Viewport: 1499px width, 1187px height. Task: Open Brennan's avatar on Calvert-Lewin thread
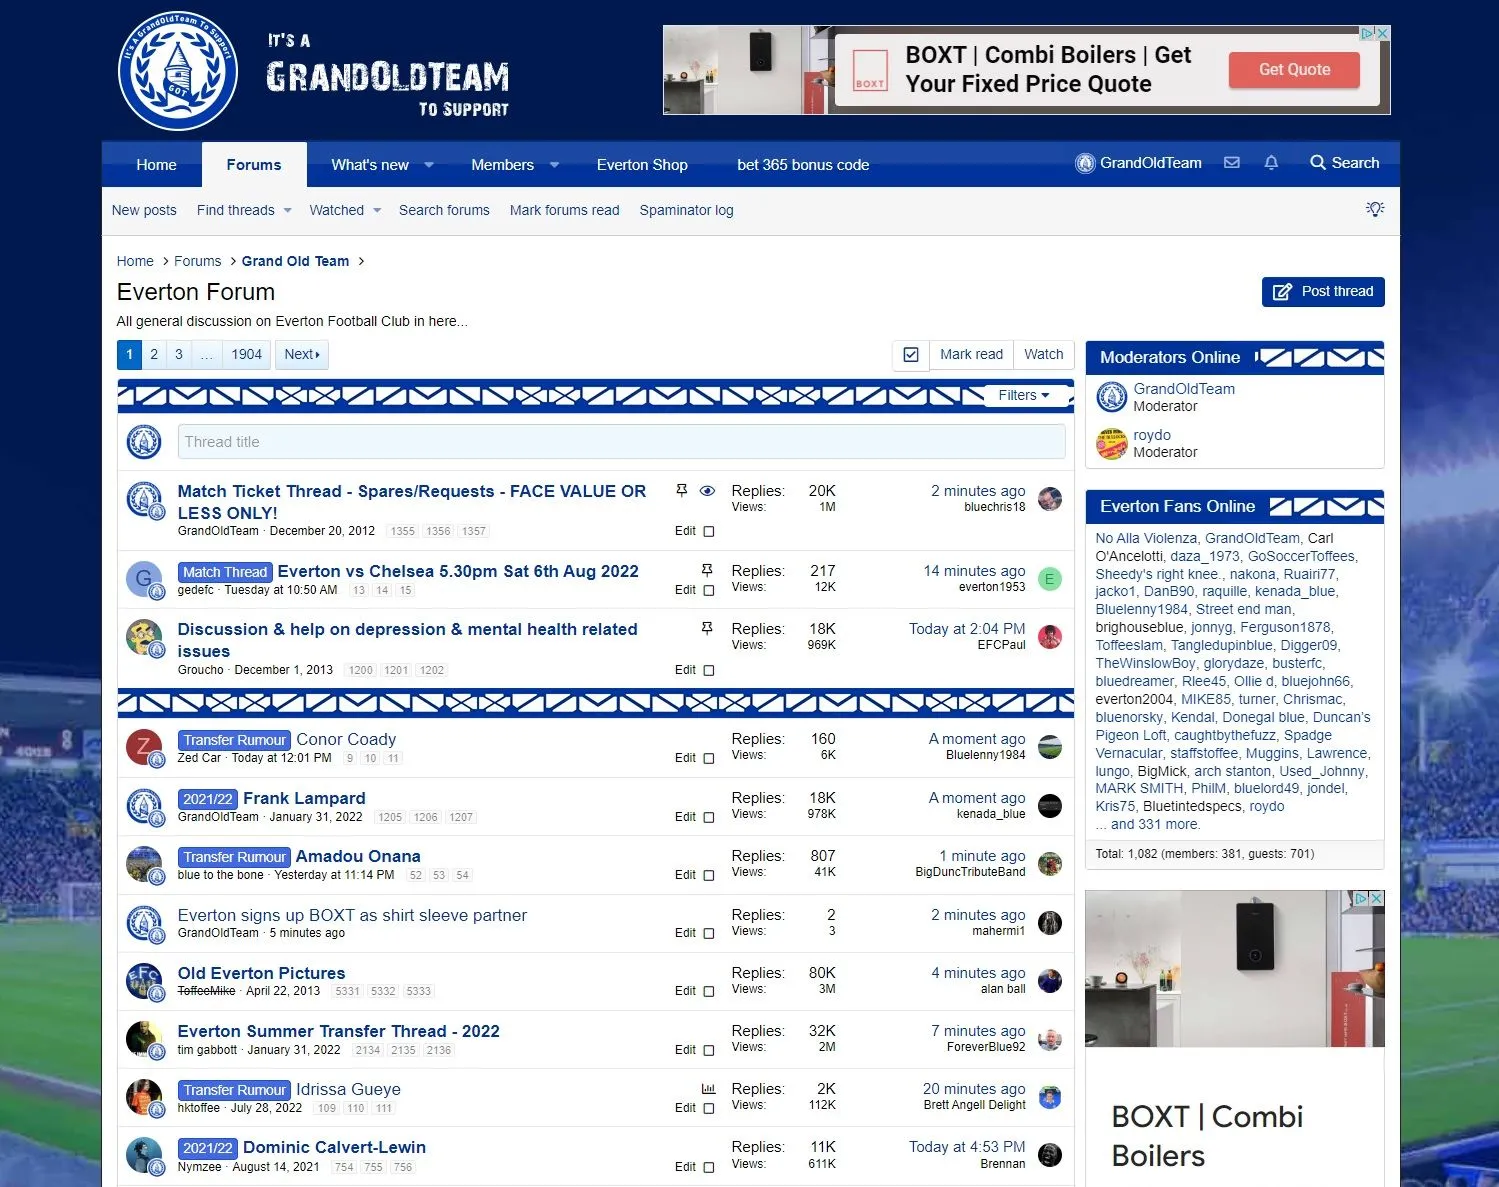click(1050, 1155)
